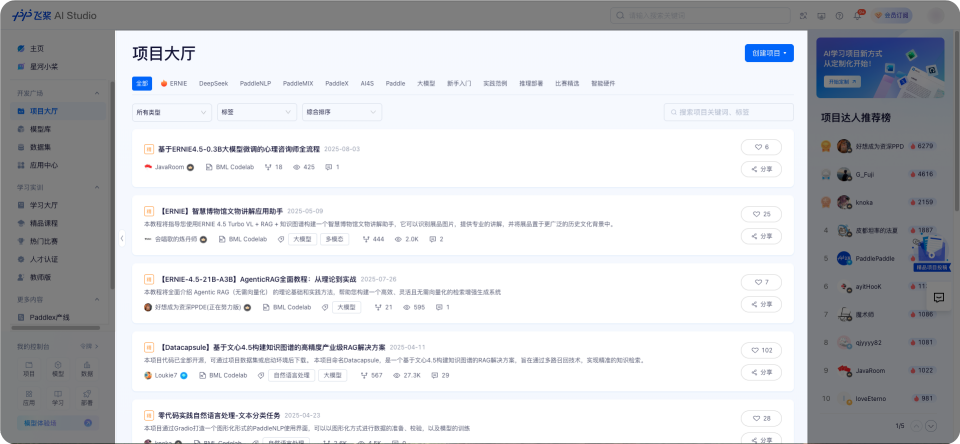Open the 应用 shortcut in 我的控制台
Viewport: 960px width, 444px height.
tap(29, 398)
